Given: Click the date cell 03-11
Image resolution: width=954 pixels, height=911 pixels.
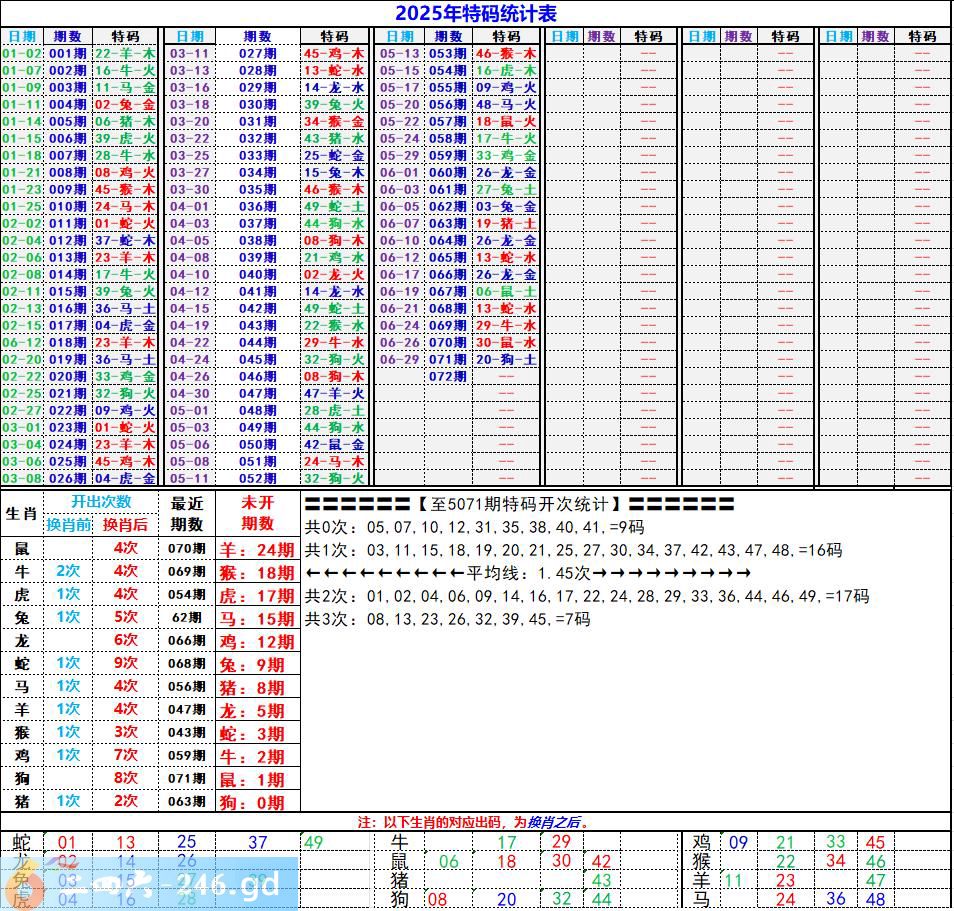Looking at the screenshot, I should [x=189, y=54].
